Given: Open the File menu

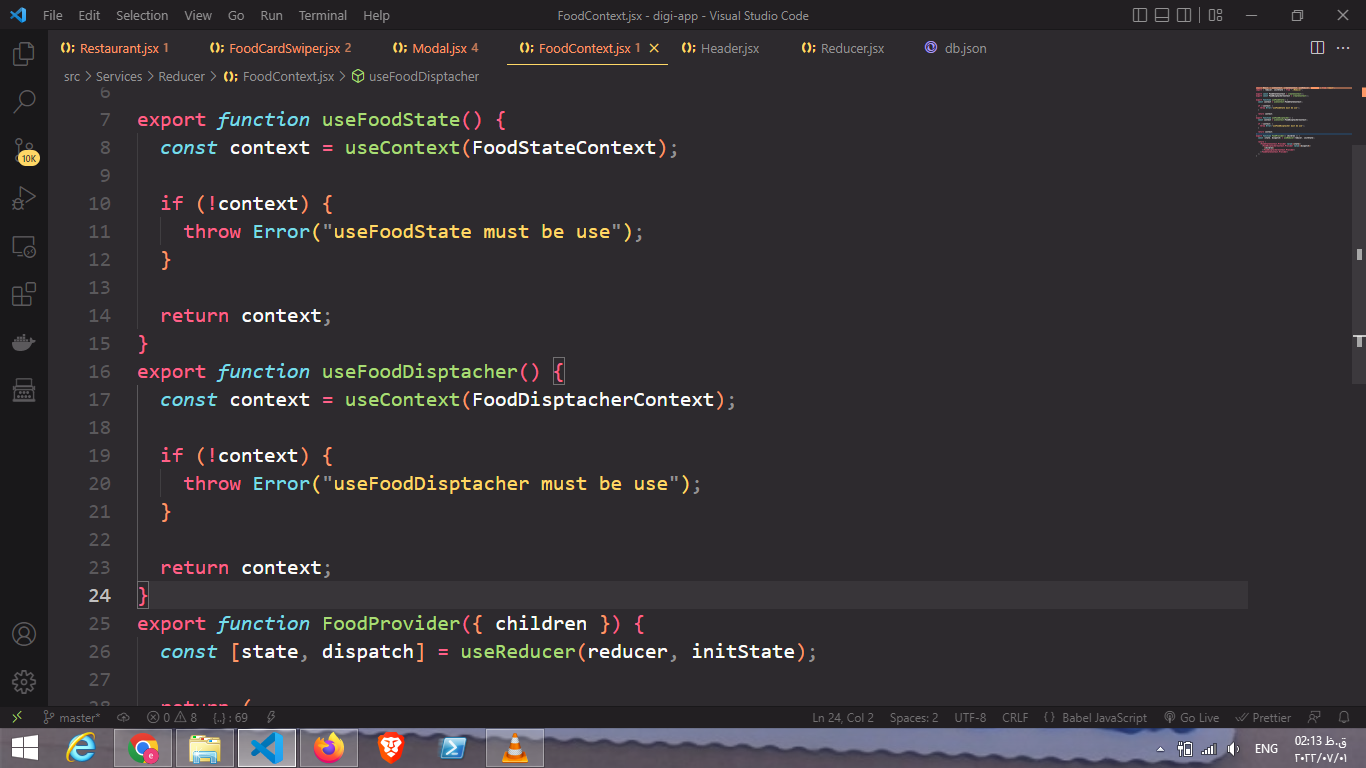Looking at the screenshot, I should click(x=52, y=15).
